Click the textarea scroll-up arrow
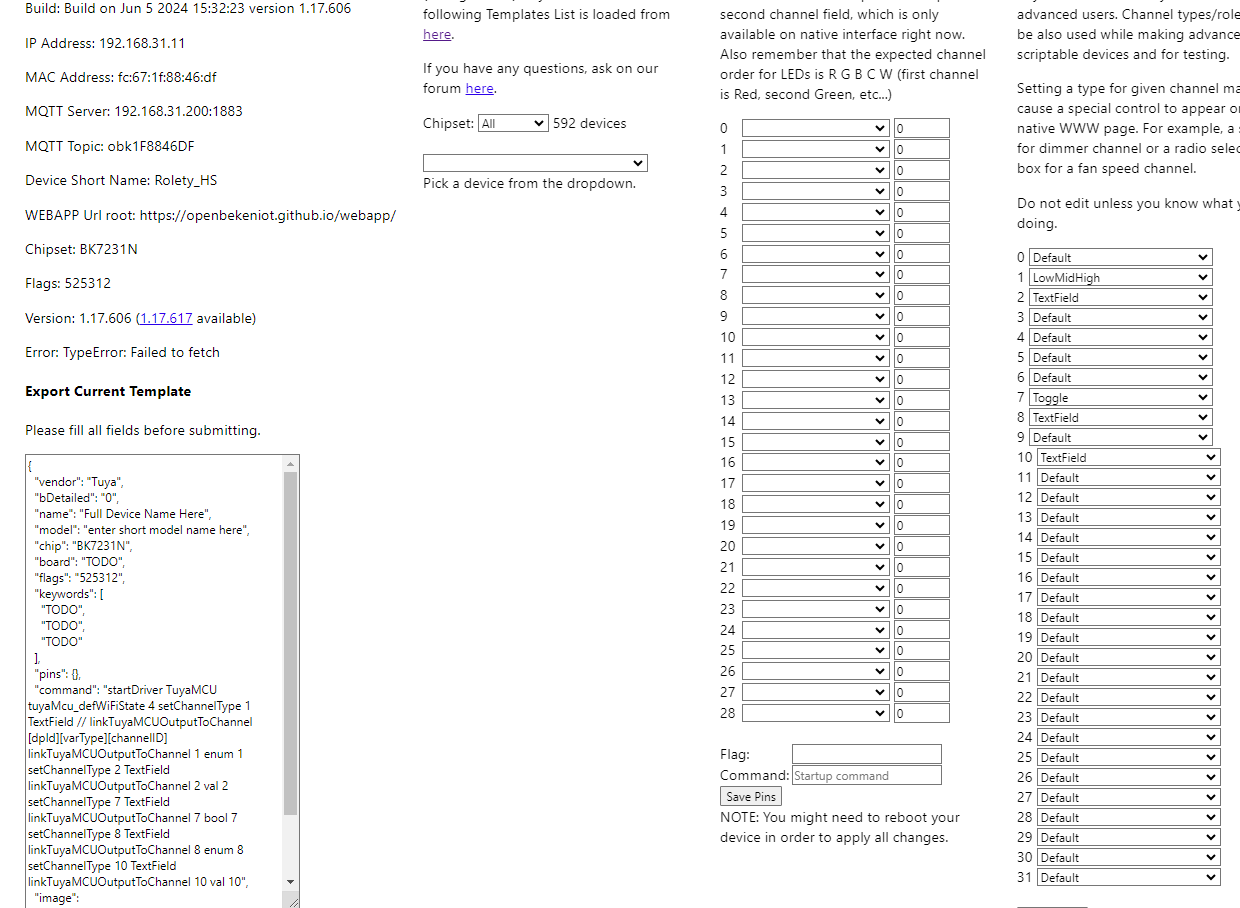 point(291,464)
